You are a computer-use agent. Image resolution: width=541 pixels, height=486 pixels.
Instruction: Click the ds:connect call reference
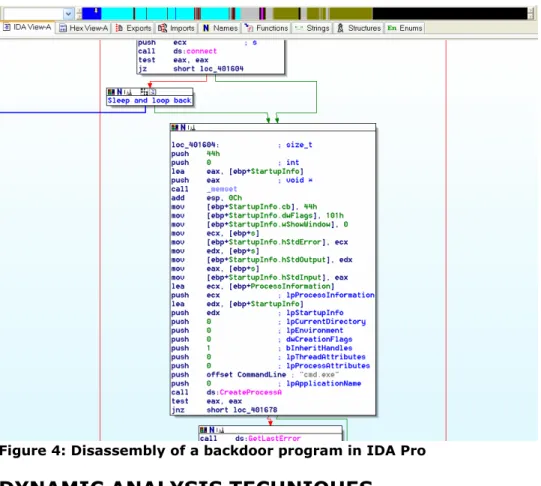pyautogui.click(x=195, y=51)
